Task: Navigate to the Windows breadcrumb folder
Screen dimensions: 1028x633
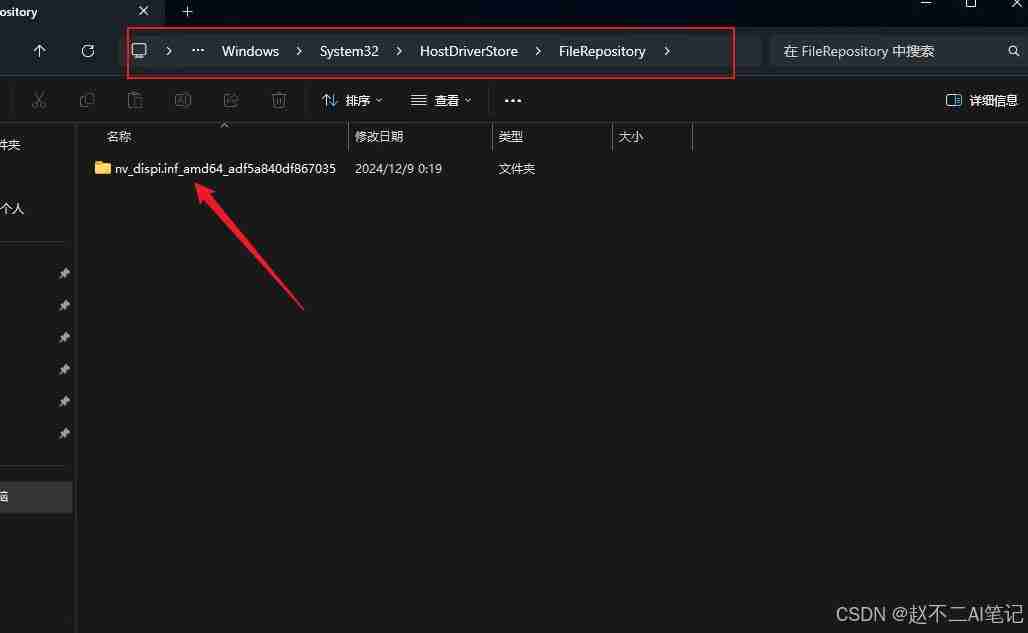Action: (250, 51)
